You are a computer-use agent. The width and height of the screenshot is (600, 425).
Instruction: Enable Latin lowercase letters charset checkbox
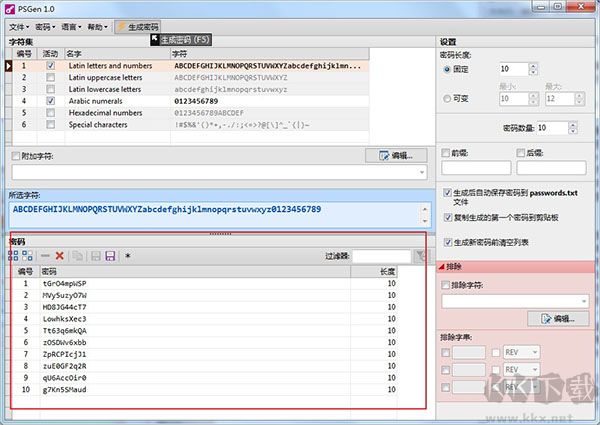[x=51, y=89]
